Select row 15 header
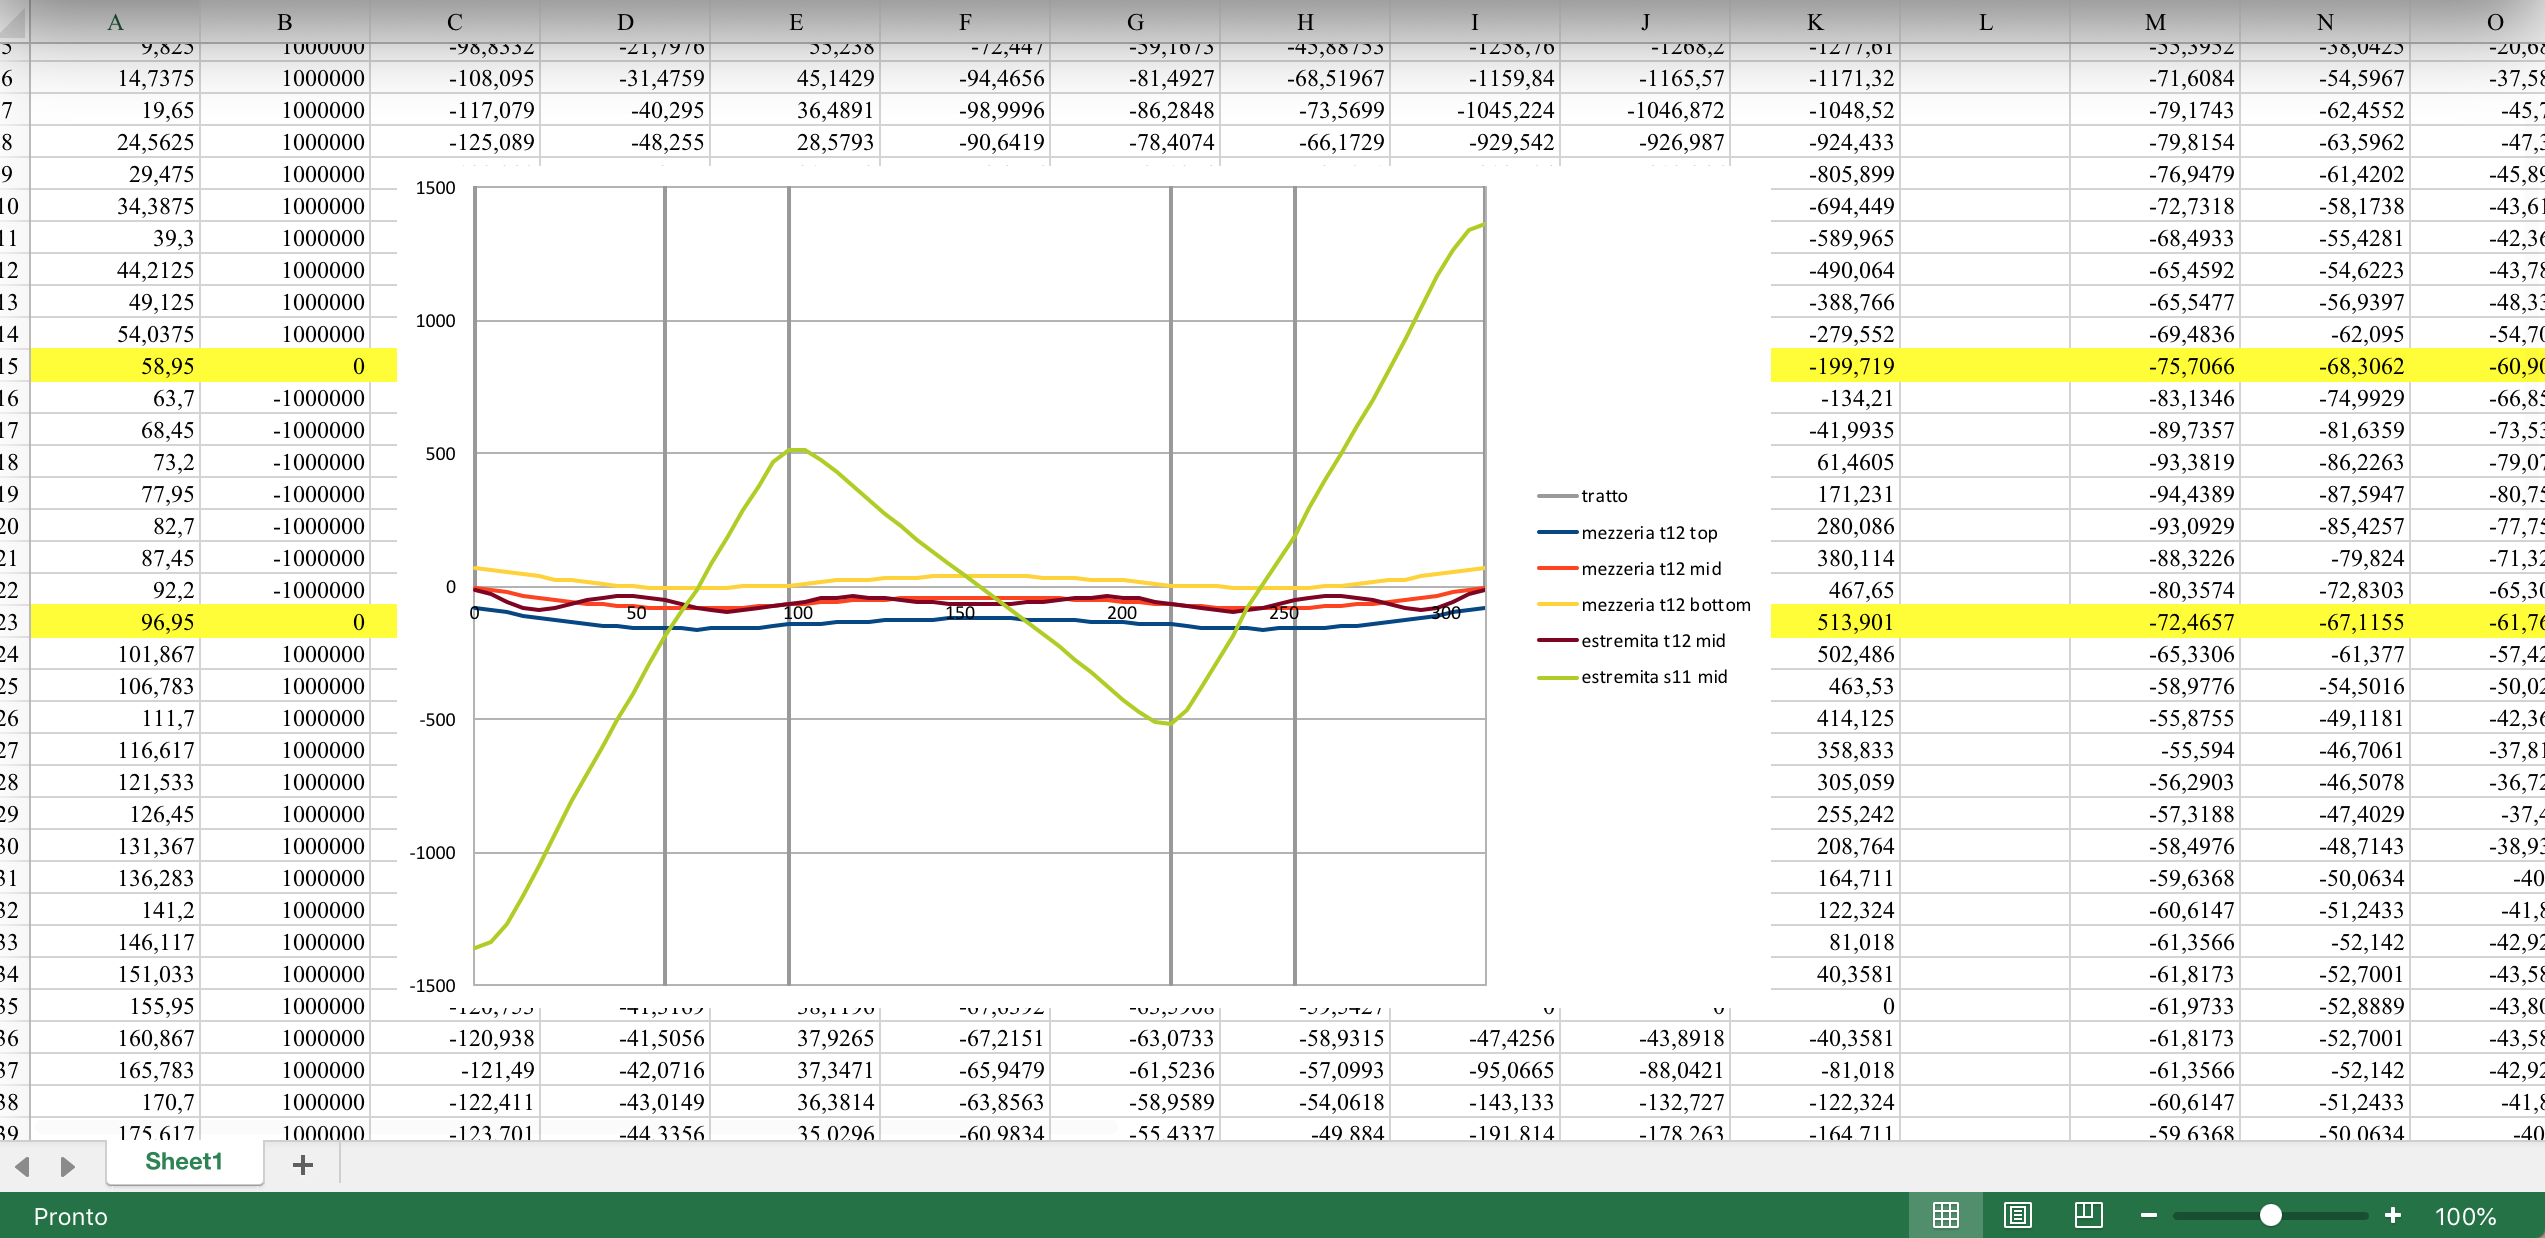The height and width of the screenshot is (1238, 2545). [x=14, y=365]
